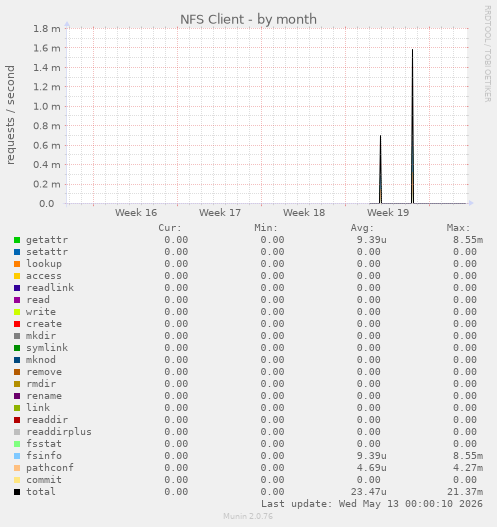Click the Munin 2.0.76 footer text
This screenshot has height=527, width=497.
click(248, 516)
